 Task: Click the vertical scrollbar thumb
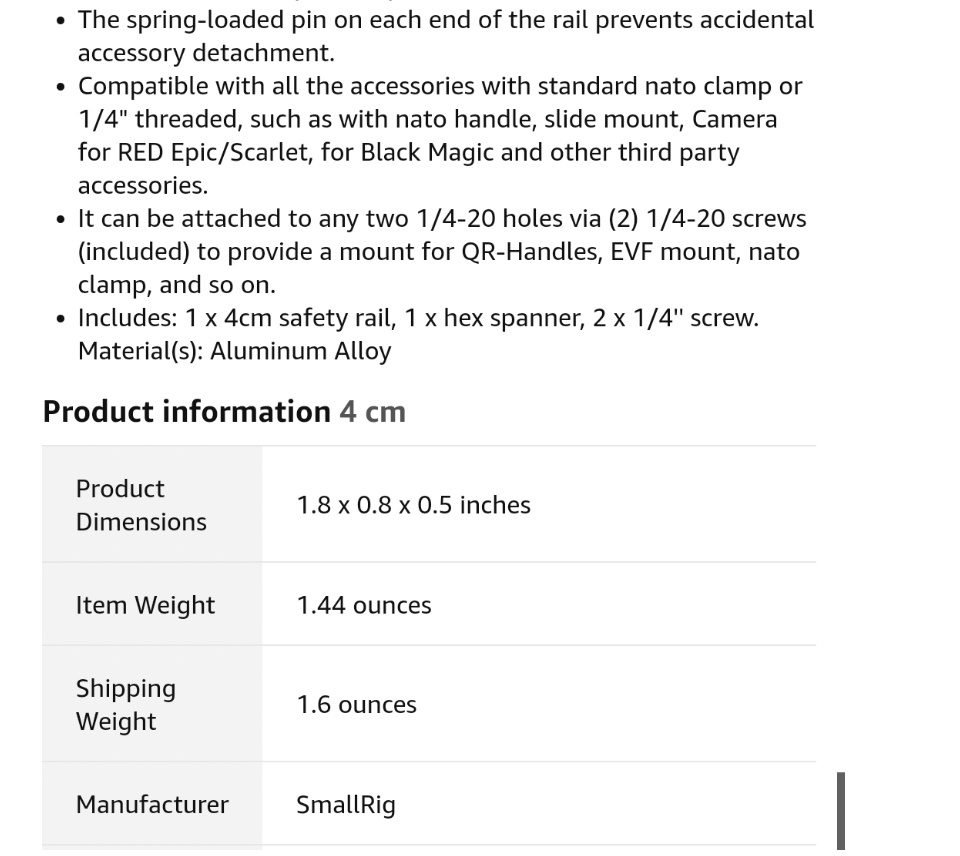tap(841, 810)
